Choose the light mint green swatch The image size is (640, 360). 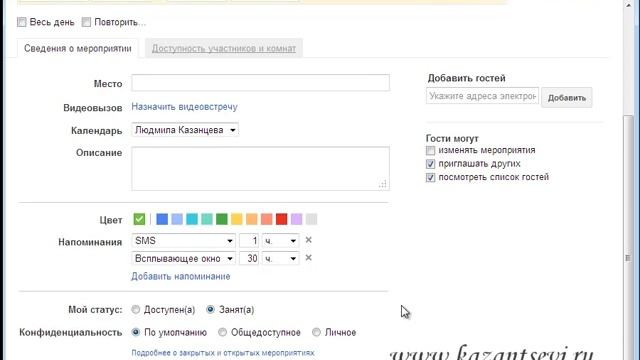(x=207, y=219)
